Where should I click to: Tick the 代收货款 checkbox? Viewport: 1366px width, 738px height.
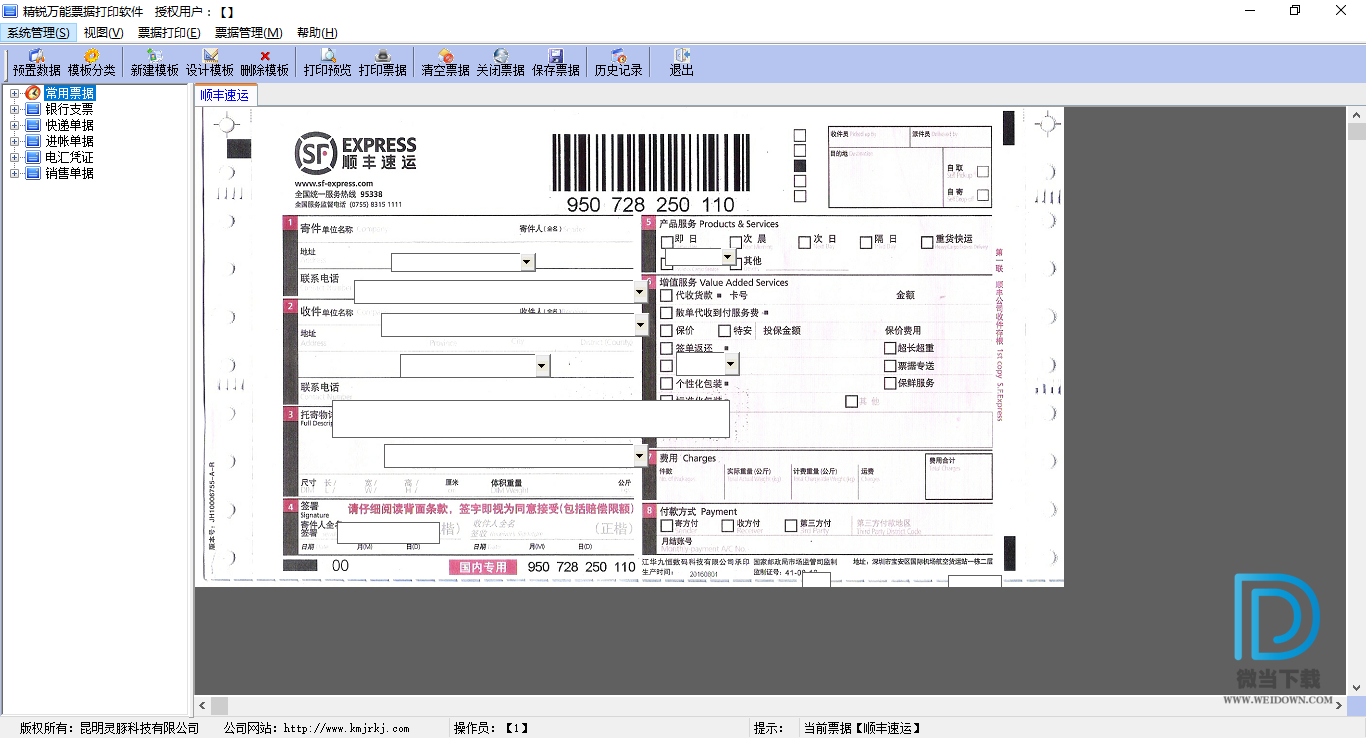pos(667,295)
